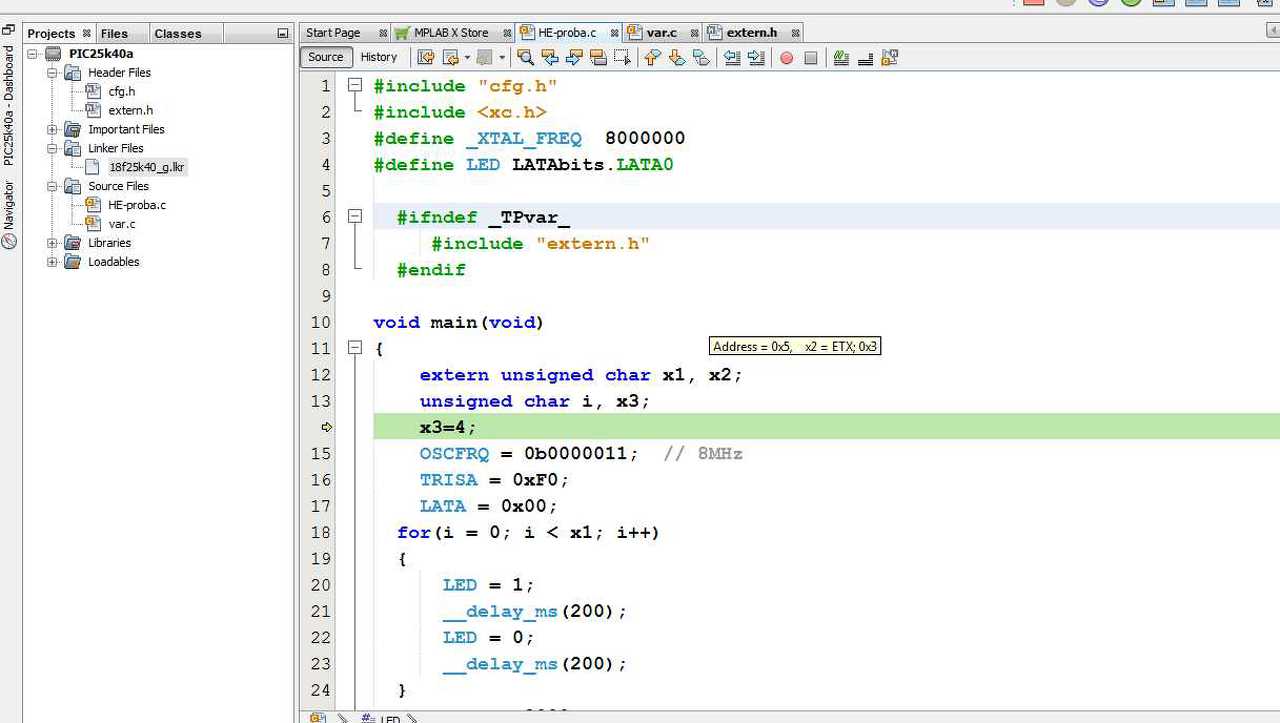Shift the current line left
The image size is (1280, 723).
pyautogui.click(x=732, y=58)
